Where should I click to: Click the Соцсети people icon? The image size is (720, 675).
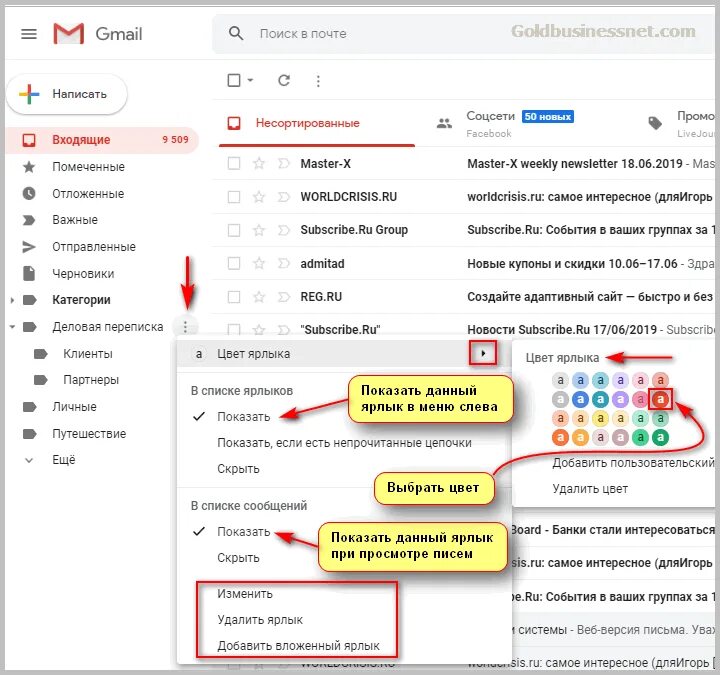click(x=444, y=123)
